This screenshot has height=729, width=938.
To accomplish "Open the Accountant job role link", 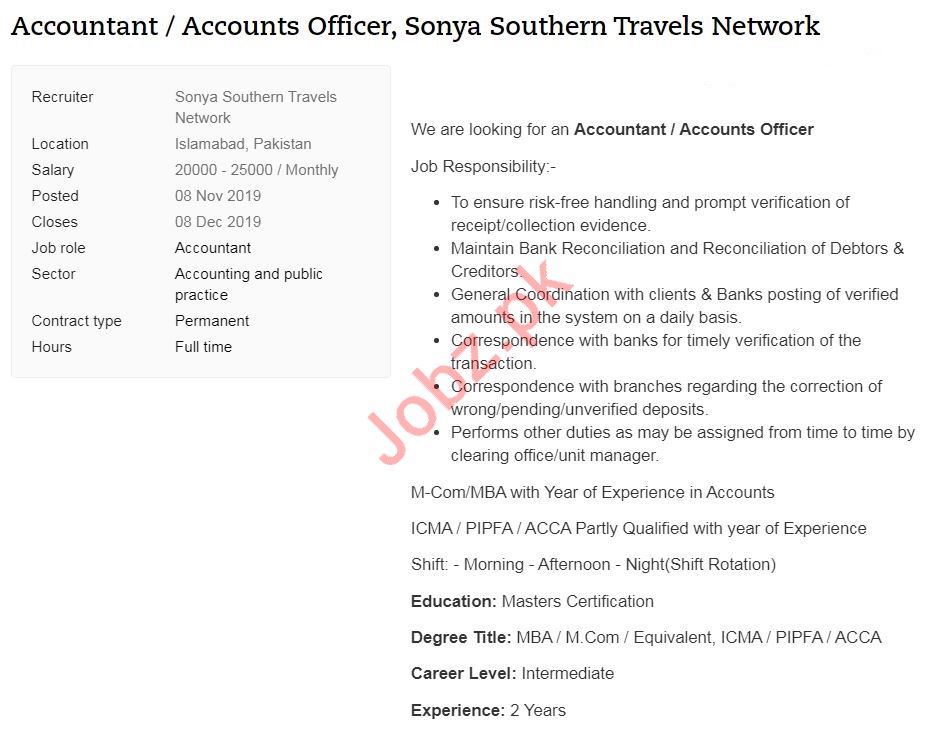I will [x=213, y=248].
